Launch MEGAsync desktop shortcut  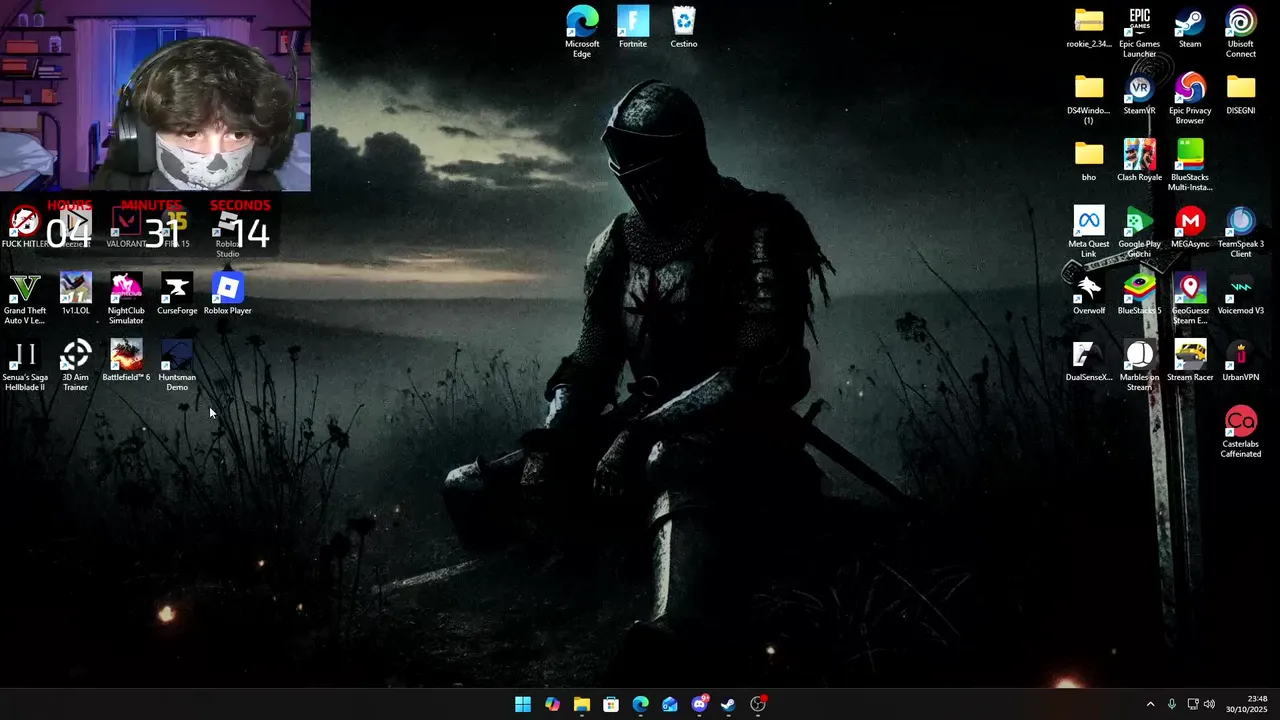[x=1190, y=227]
